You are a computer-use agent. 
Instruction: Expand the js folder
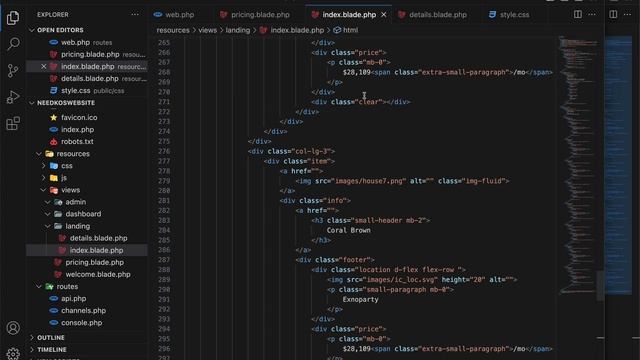[64, 178]
